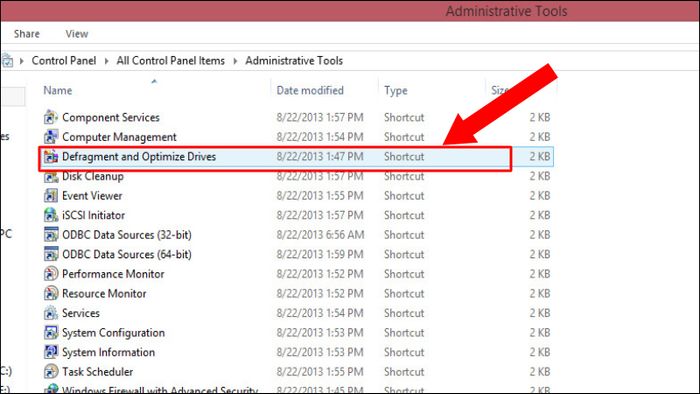Click the Task Scheduler clock icon
700x394 pixels.
[51, 372]
